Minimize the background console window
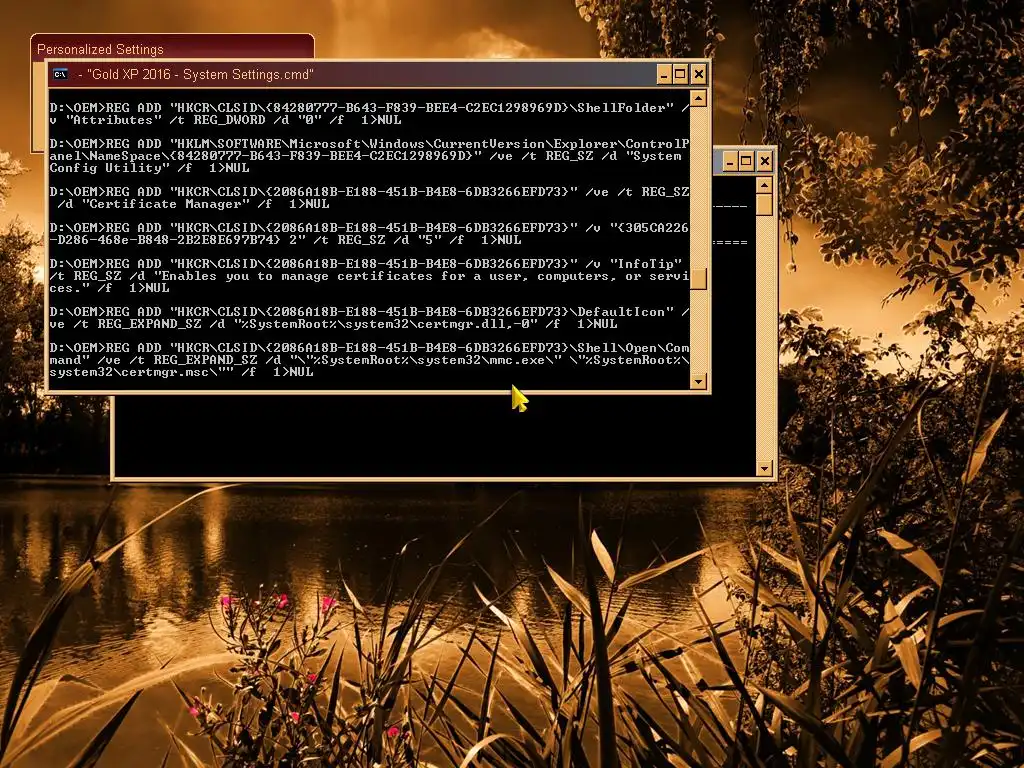The height and width of the screenshot is (768, 1024). tap(730, 161)
